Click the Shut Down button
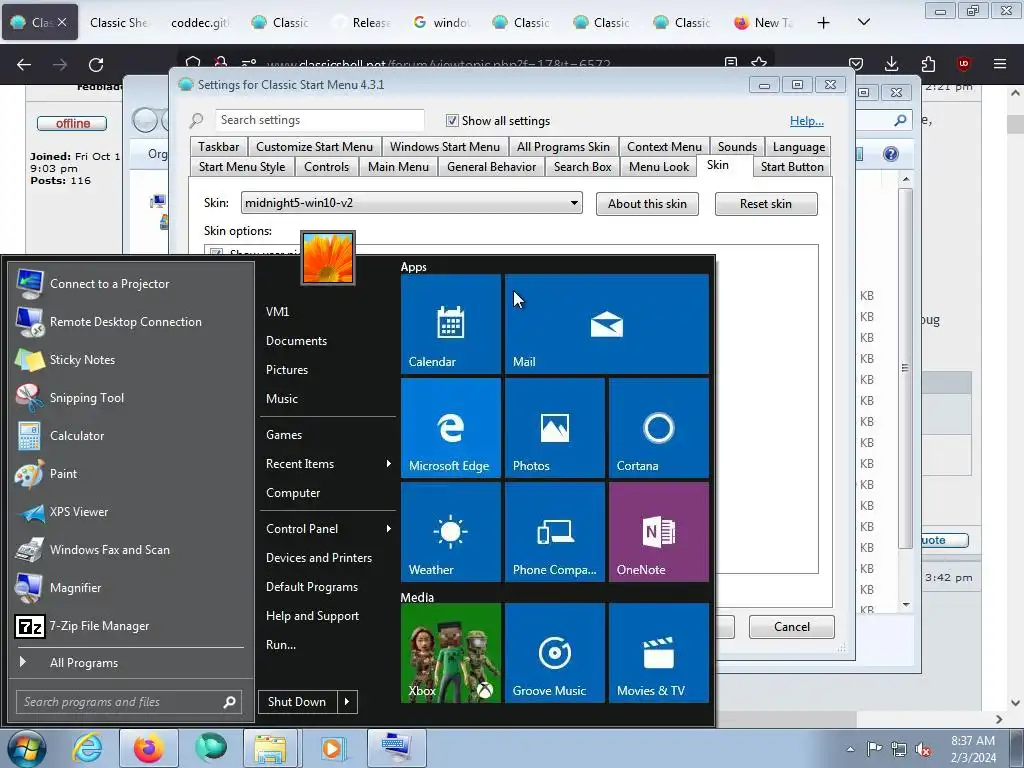This screenshot has width=1024, height=768. pyautogui.click(x=298, y=702)
